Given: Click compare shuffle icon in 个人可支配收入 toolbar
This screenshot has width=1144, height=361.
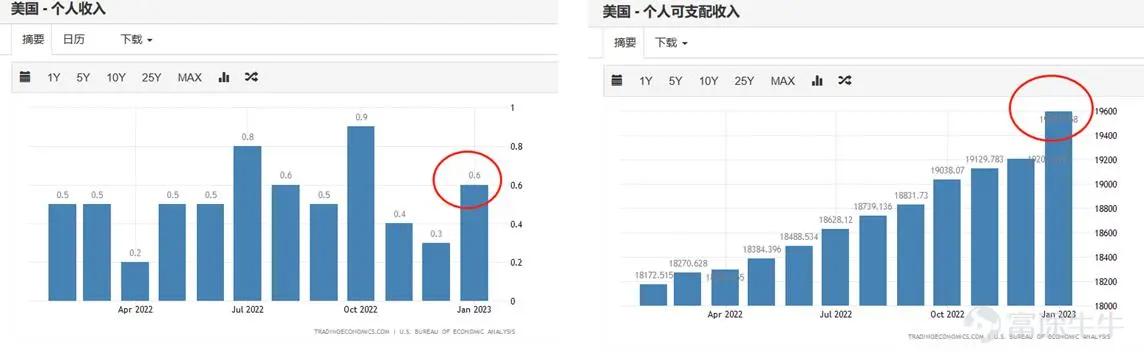Looking at the screenshot, I should click(x=844, y=80).
